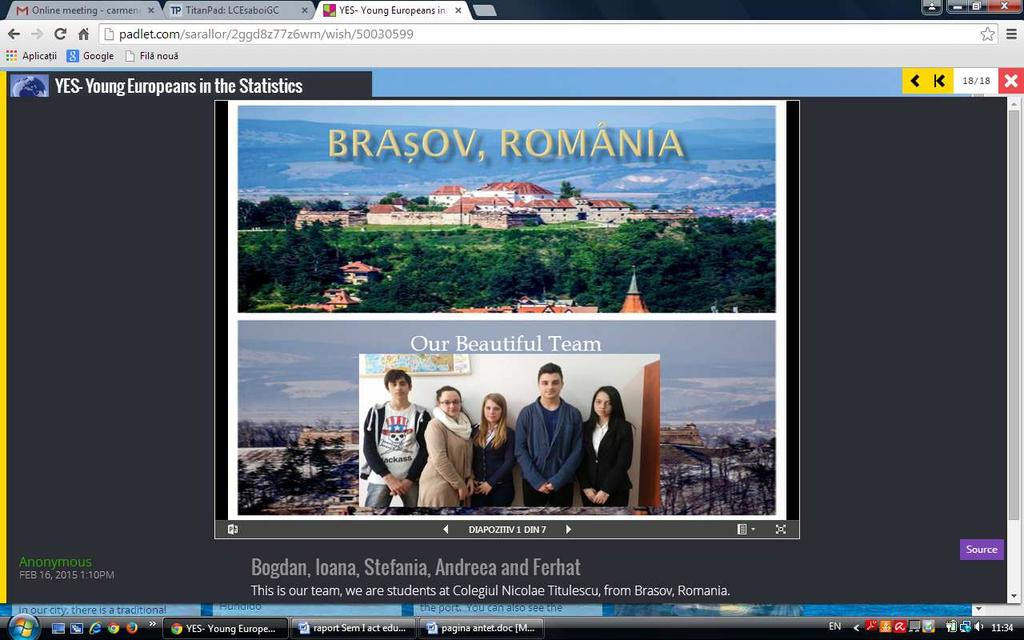This screenshot has width=1024, height=640.
Task: Launch Internet Explorer from quick launch
Action: 95,628
